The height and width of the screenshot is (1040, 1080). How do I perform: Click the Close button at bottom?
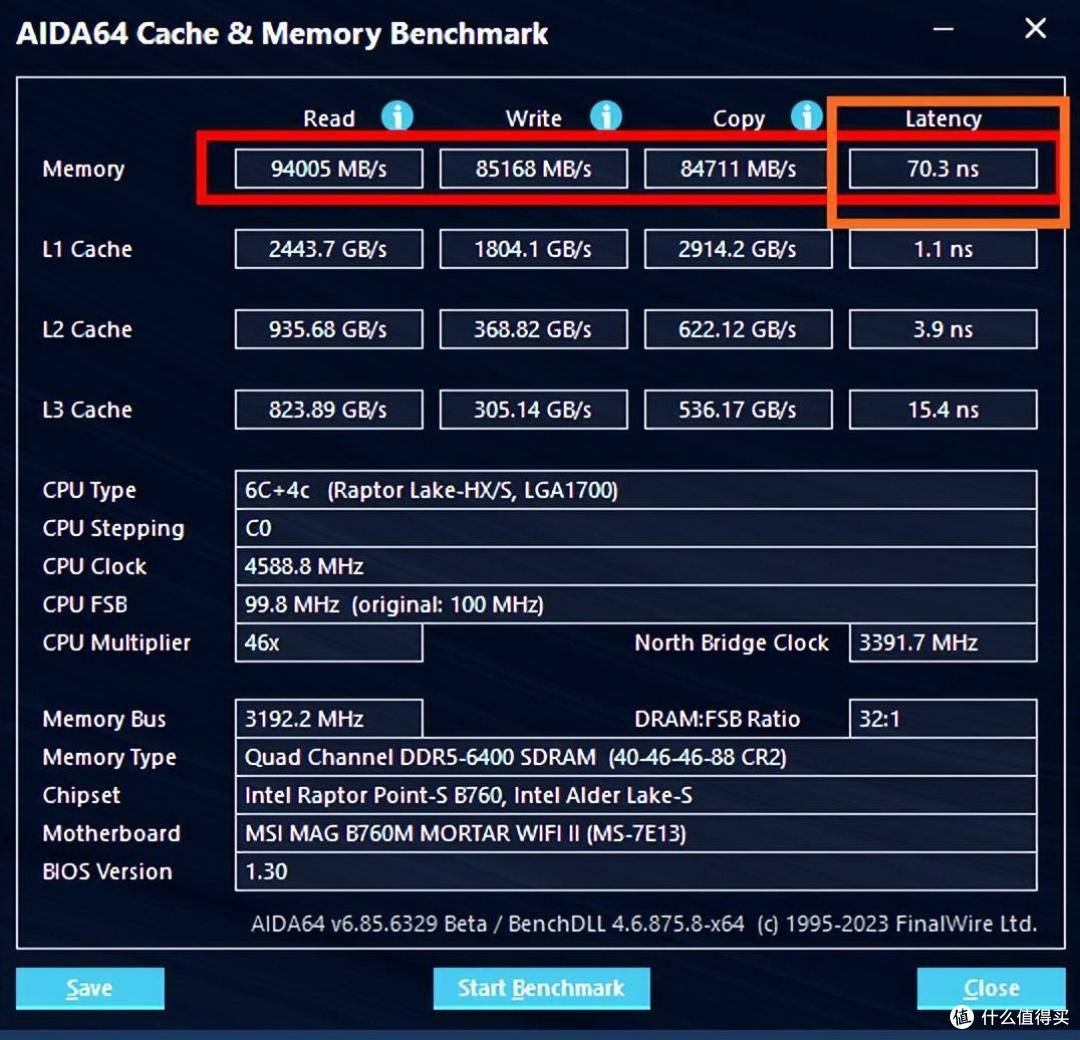point(991,988)
